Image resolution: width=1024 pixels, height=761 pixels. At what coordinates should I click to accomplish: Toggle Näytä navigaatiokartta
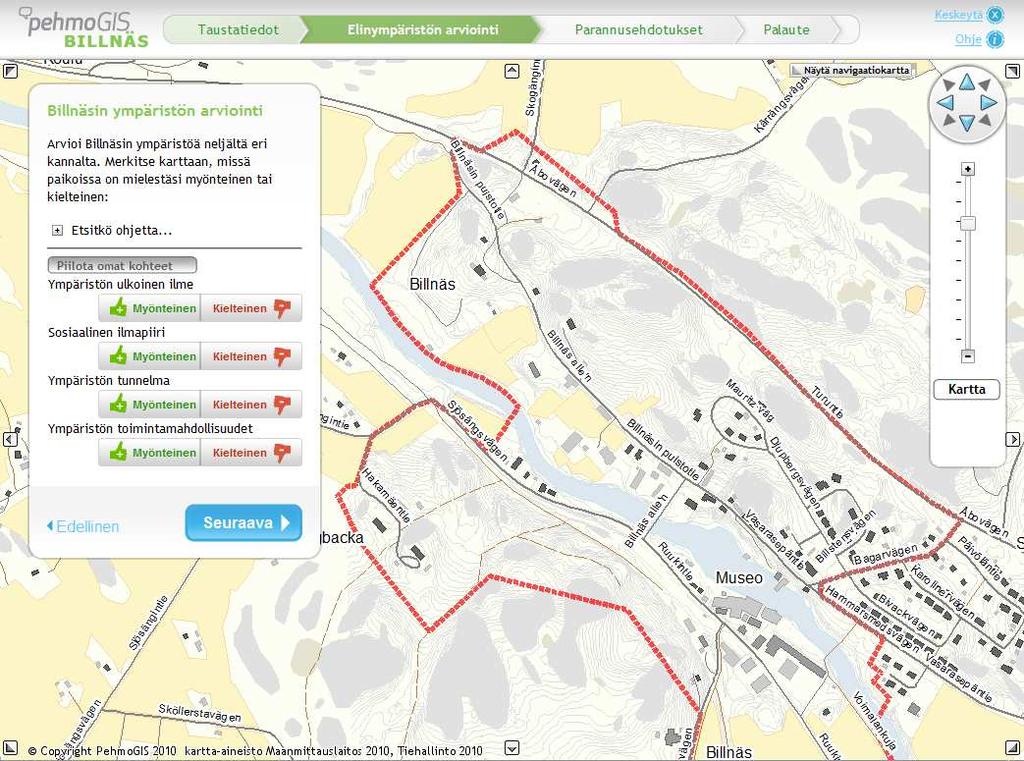point(852,70)
